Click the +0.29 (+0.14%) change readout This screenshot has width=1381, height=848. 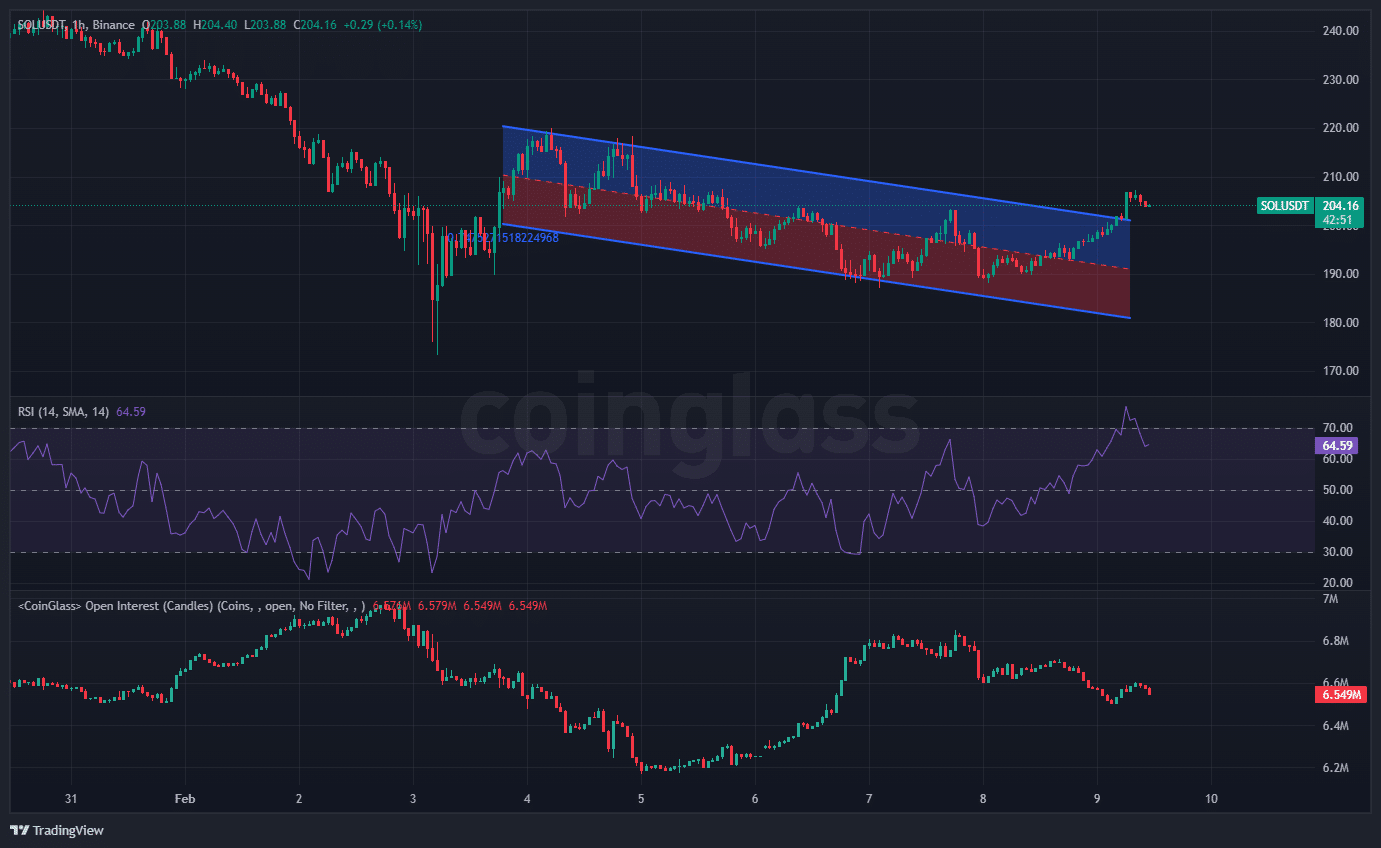(x=382, y=24)
